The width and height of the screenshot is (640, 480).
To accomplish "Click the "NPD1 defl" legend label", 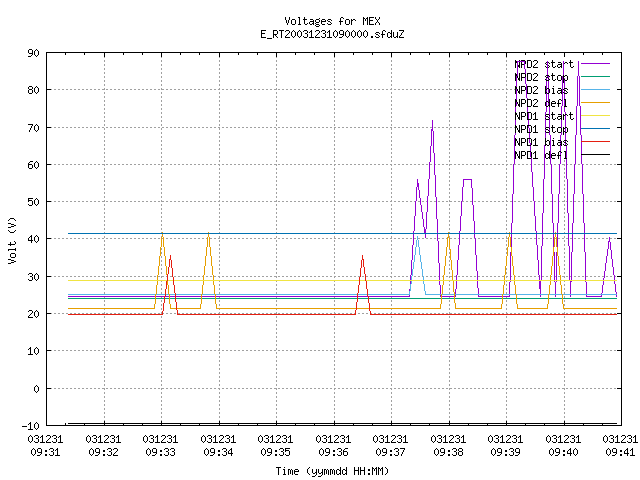I will (541, 155).
